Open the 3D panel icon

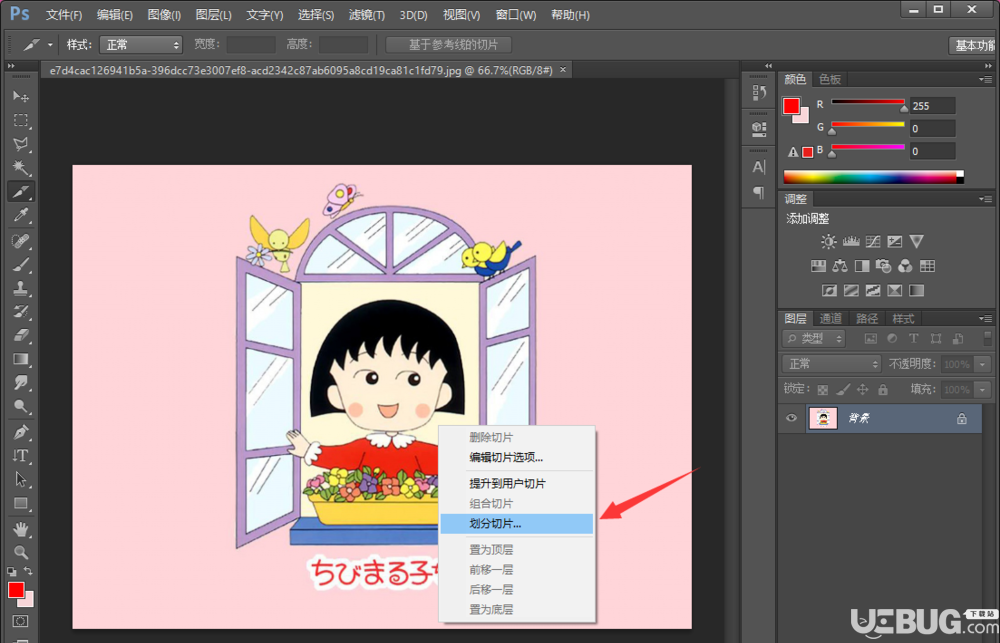pyautogui.click(x=759, y=129)
